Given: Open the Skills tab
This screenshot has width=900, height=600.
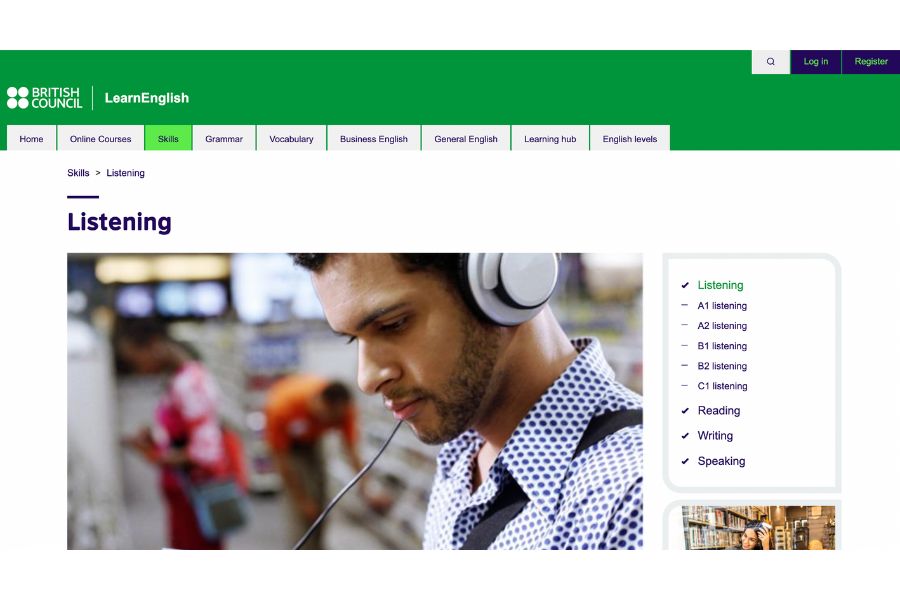Looking at the screenshot, I should [x=168, y=138].
